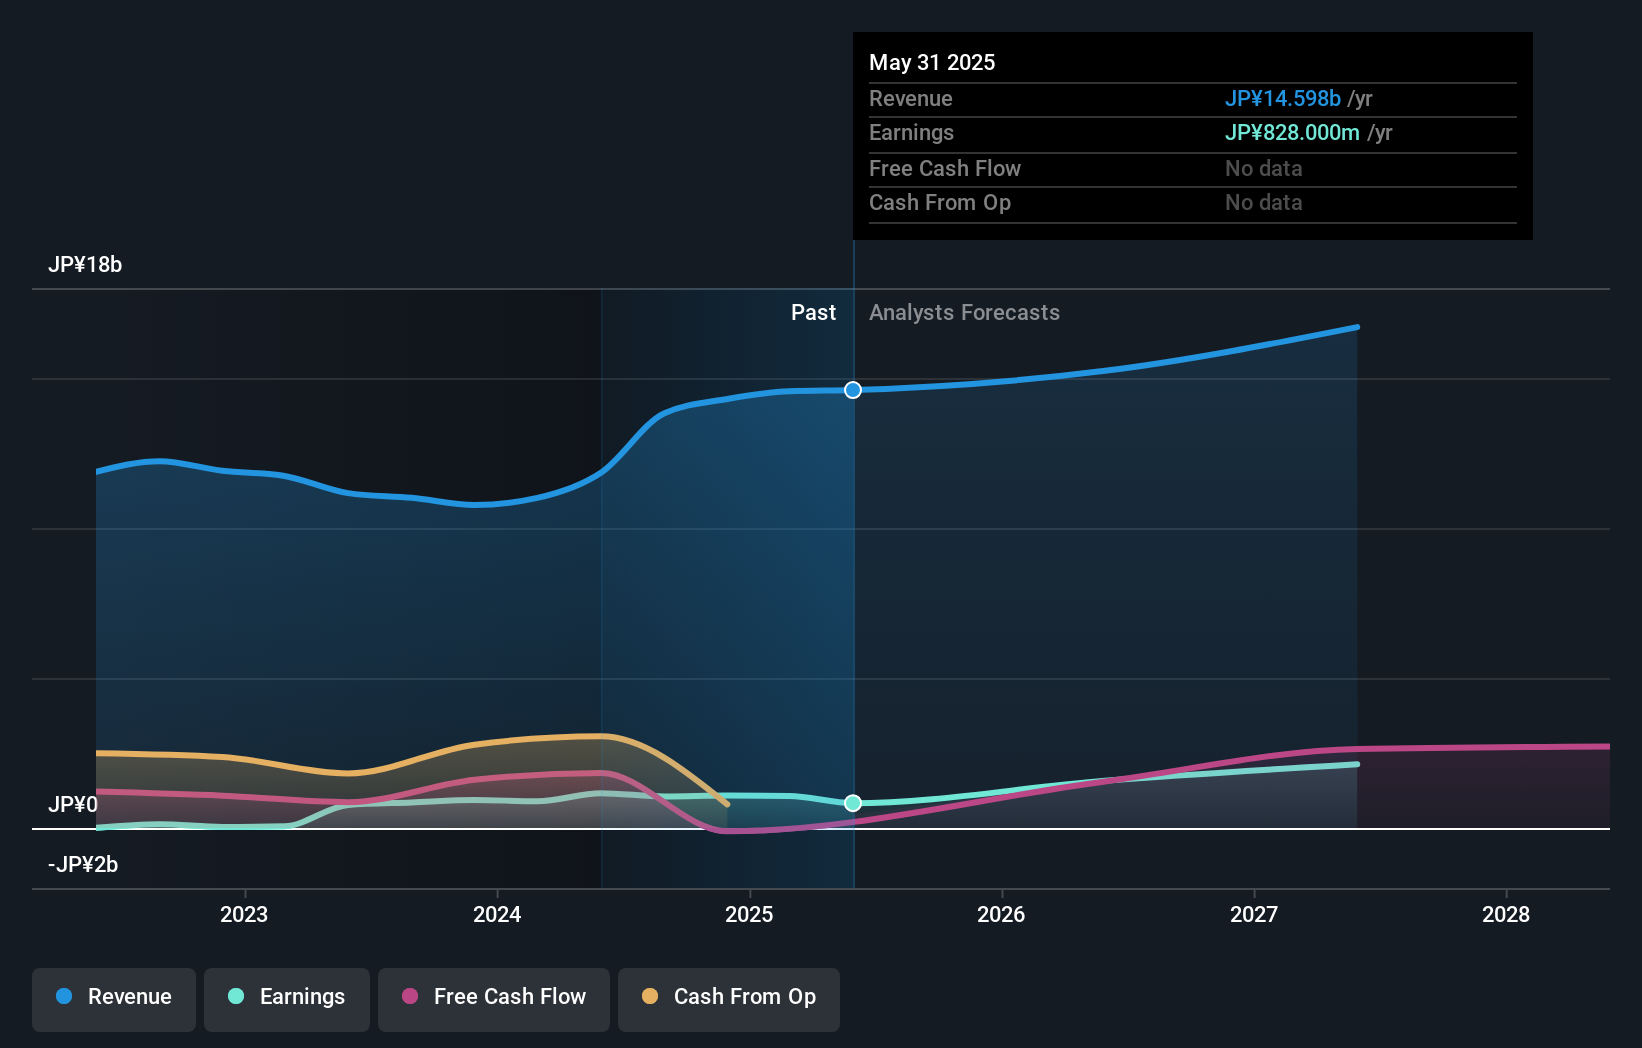Click the 2024 x-axis label
1642x1048 pixels.
pyautogui.click(x=497, y=915)
